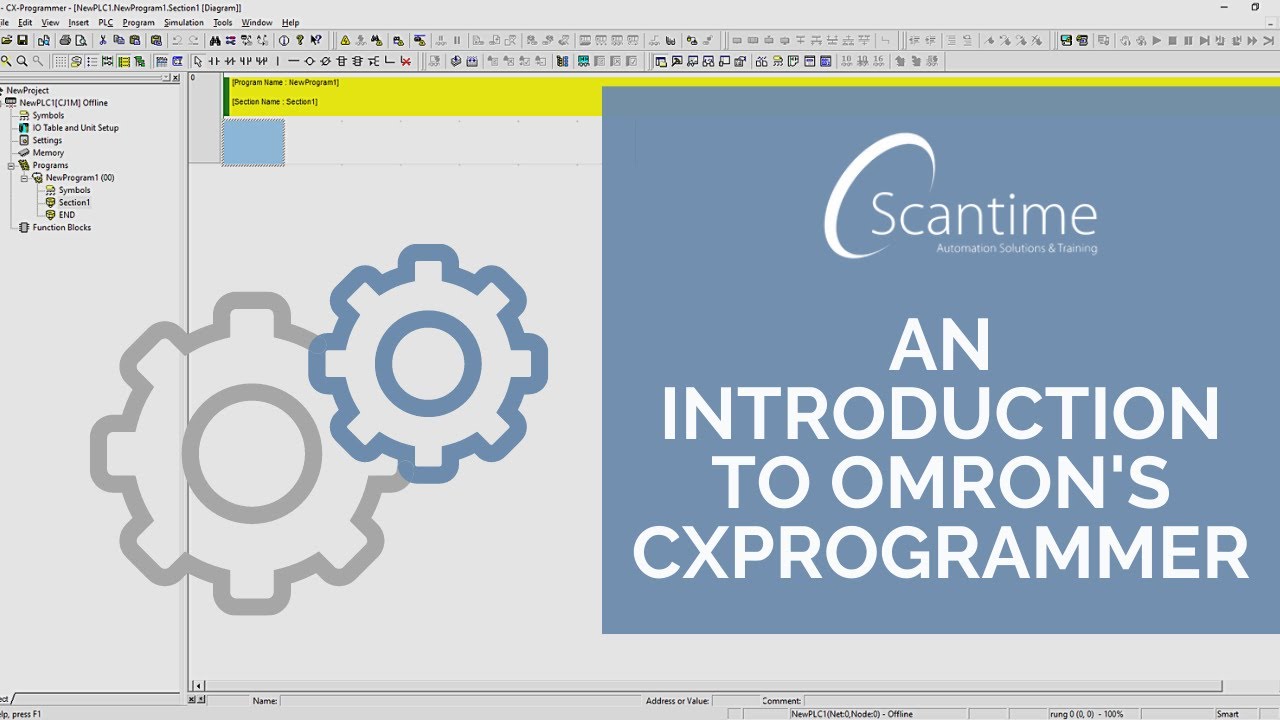The width and height of the screenshot is (1280, 720).
Task: Click the Comment field
Action: point(1040,701)
